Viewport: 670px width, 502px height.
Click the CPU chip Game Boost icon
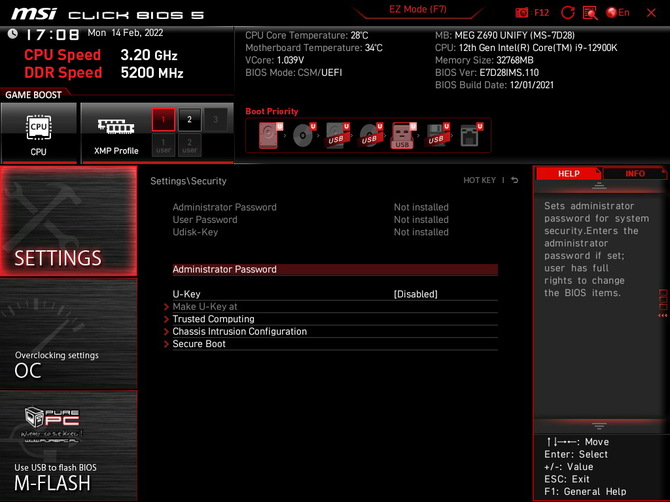[38, 127]
